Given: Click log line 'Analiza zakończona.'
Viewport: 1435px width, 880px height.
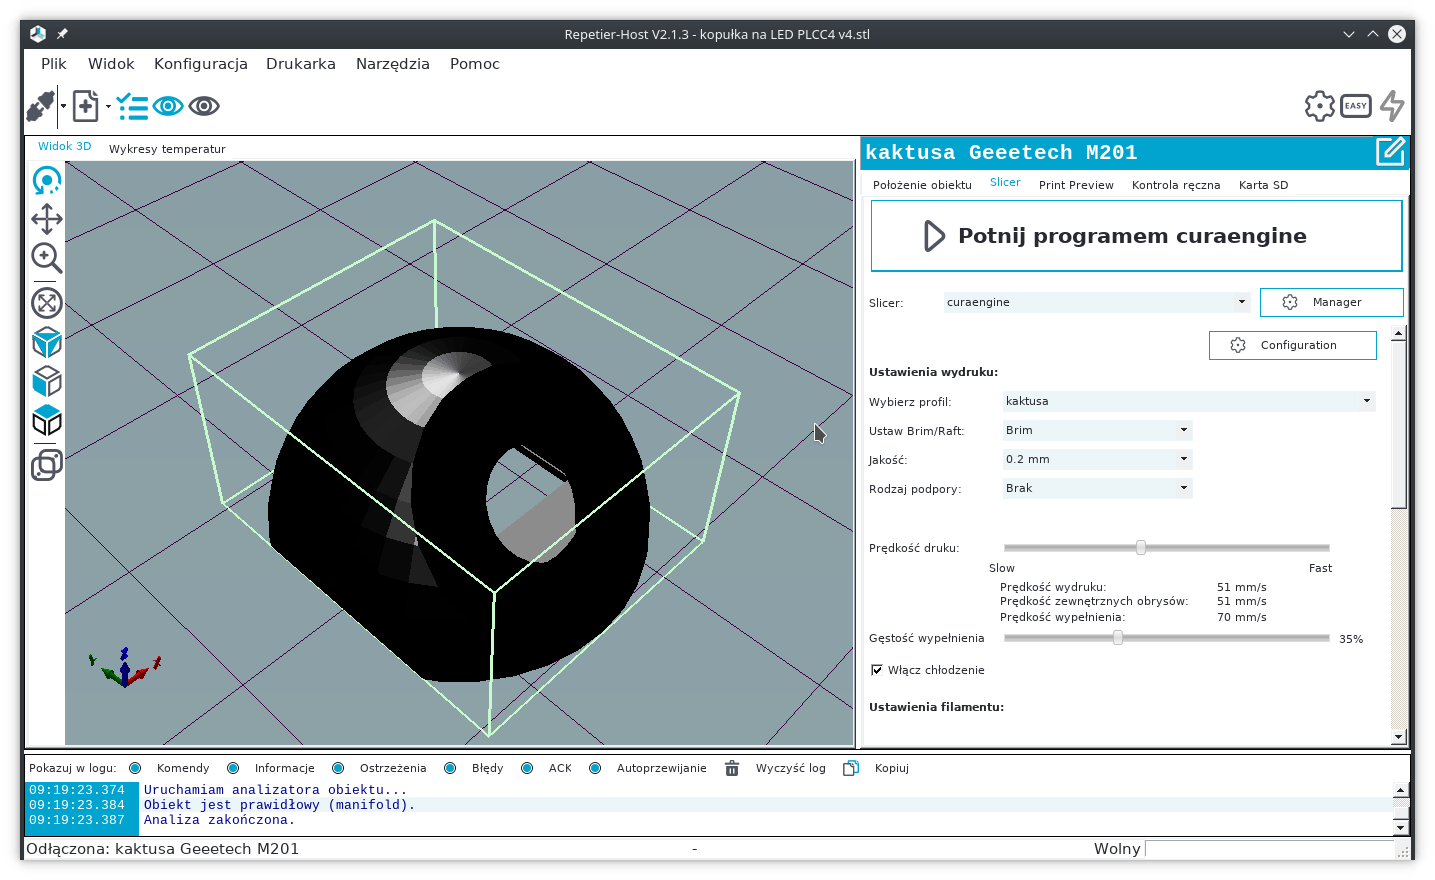Looking at the screenshot, I should pyautogui.click(x=219, y=820).
